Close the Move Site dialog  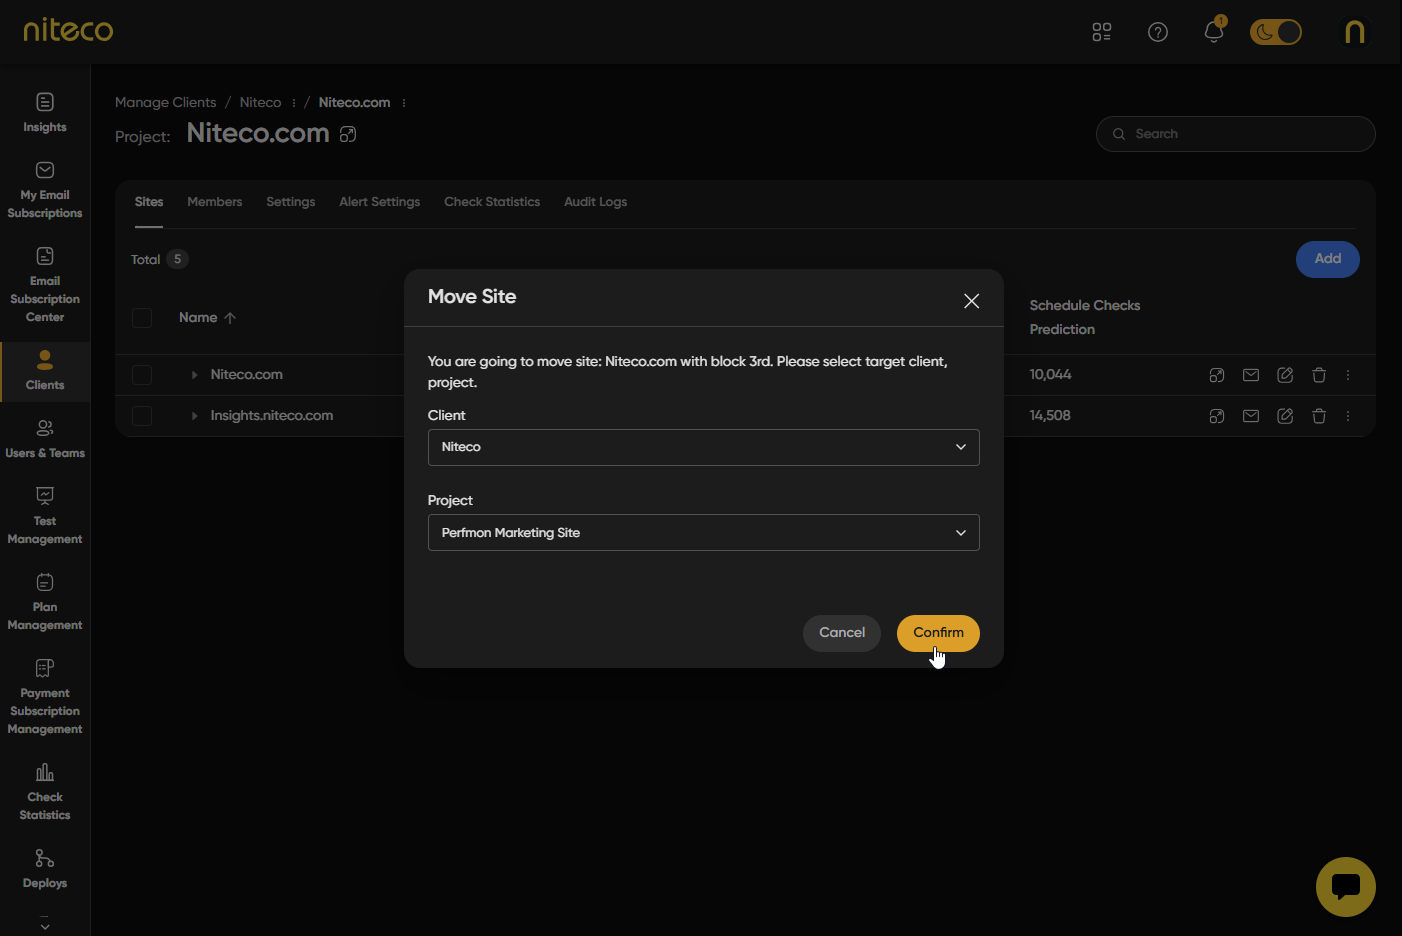pos(971,301)
